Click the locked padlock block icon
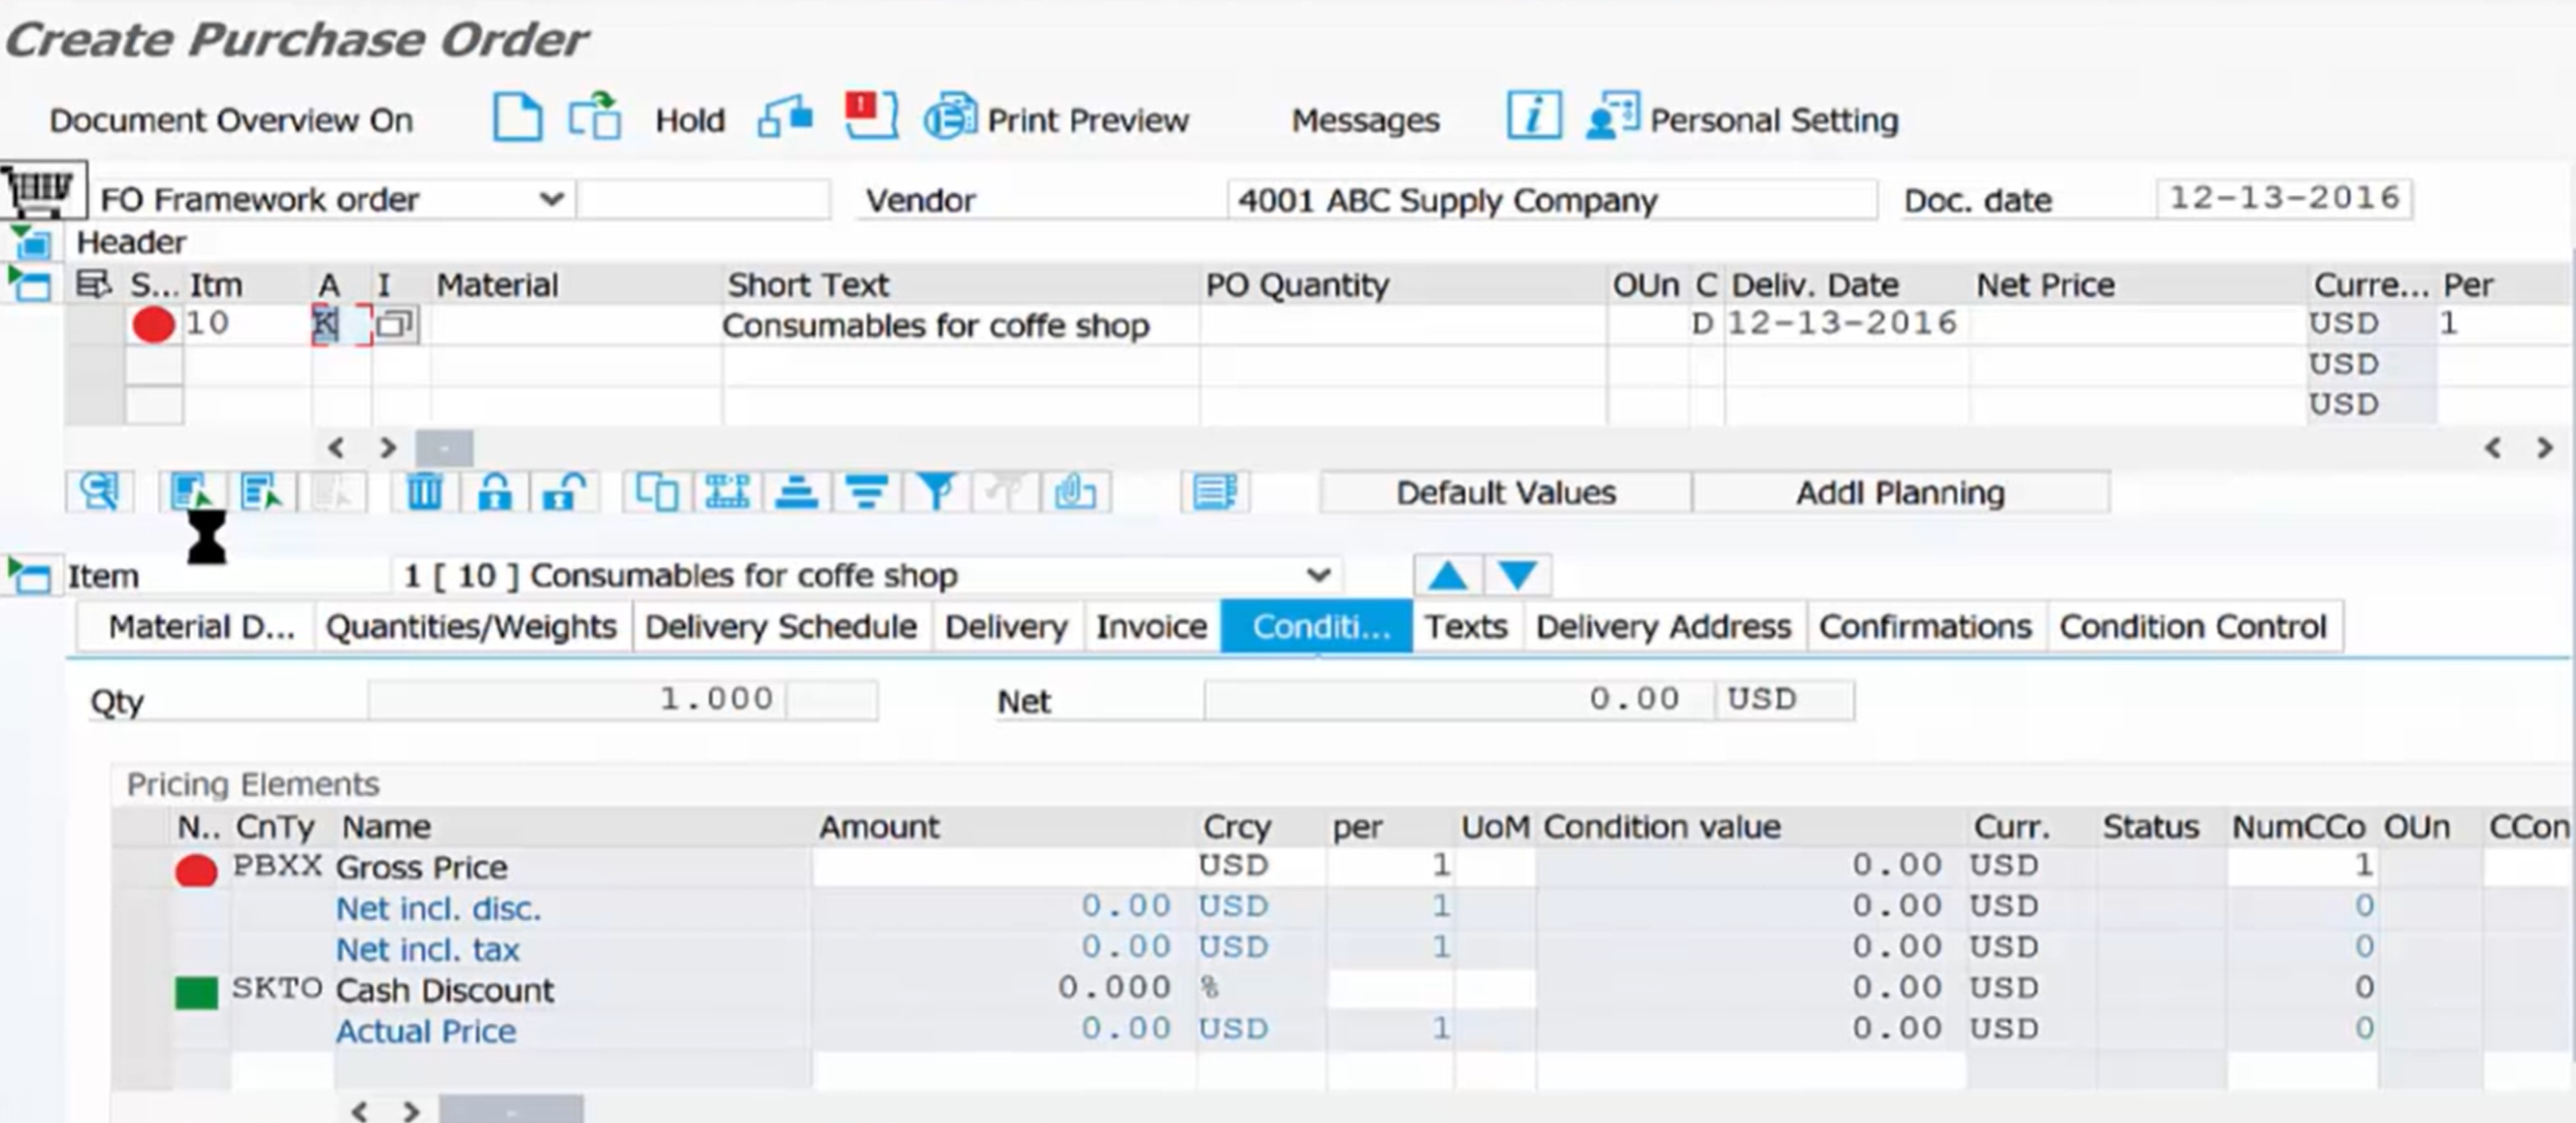This screenshot has height=1123, width=2576. (495, 492)
